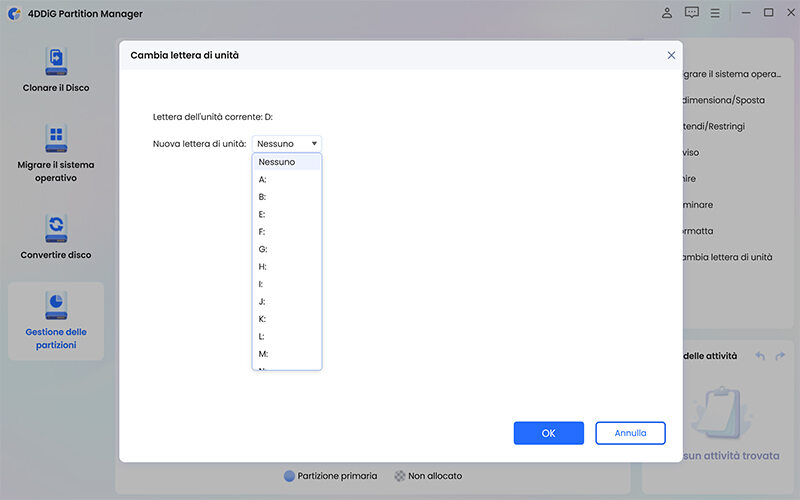Choose drive letter G: from the list
The width and height of the screenshot is (800, 500).
(x=287, y=249)
